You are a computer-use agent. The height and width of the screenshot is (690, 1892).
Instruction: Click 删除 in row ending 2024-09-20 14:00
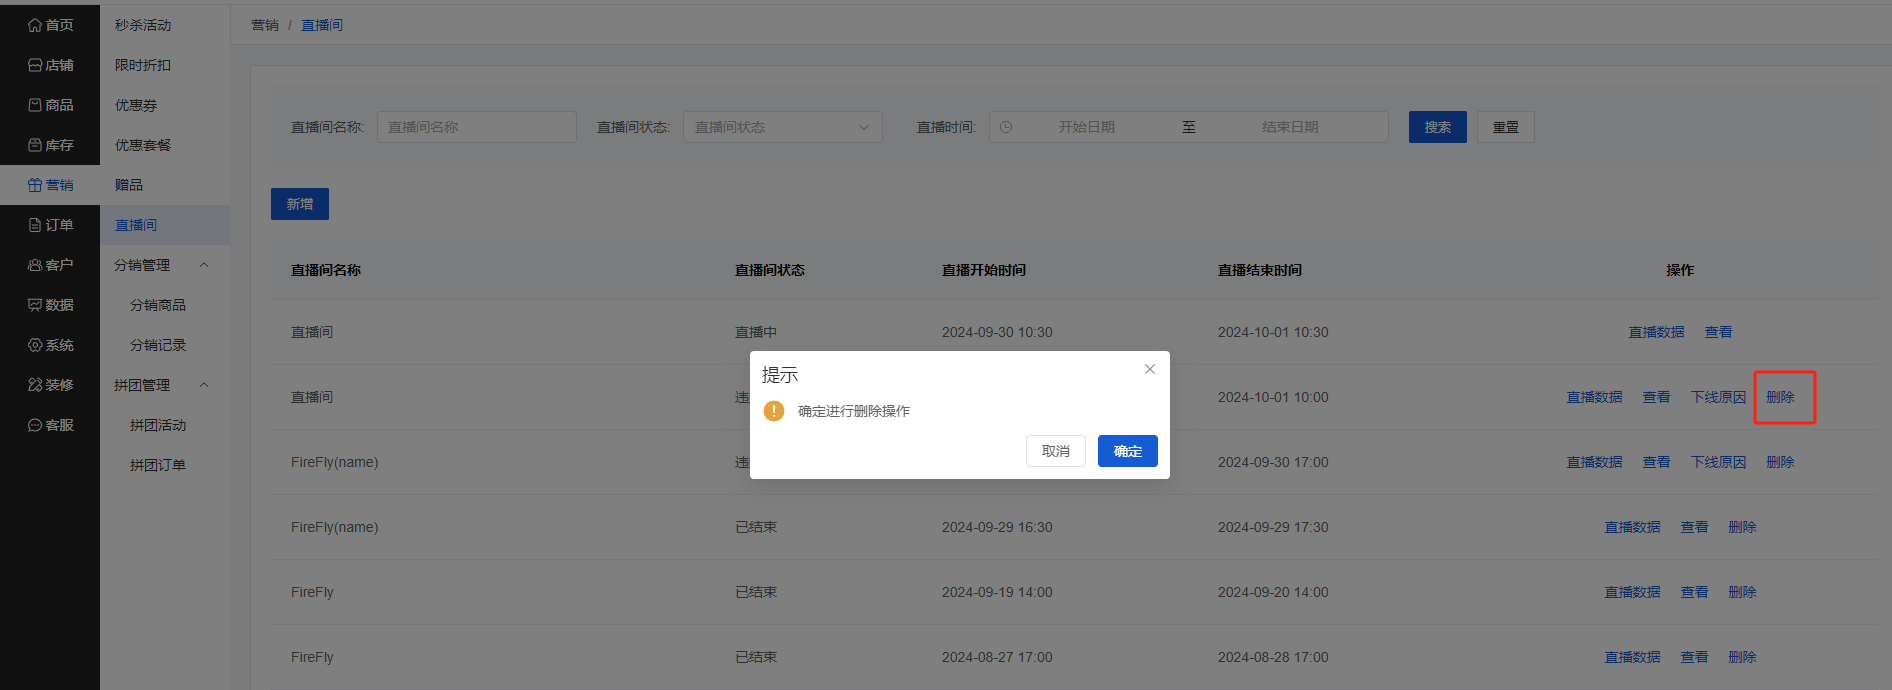(1743, 592)
